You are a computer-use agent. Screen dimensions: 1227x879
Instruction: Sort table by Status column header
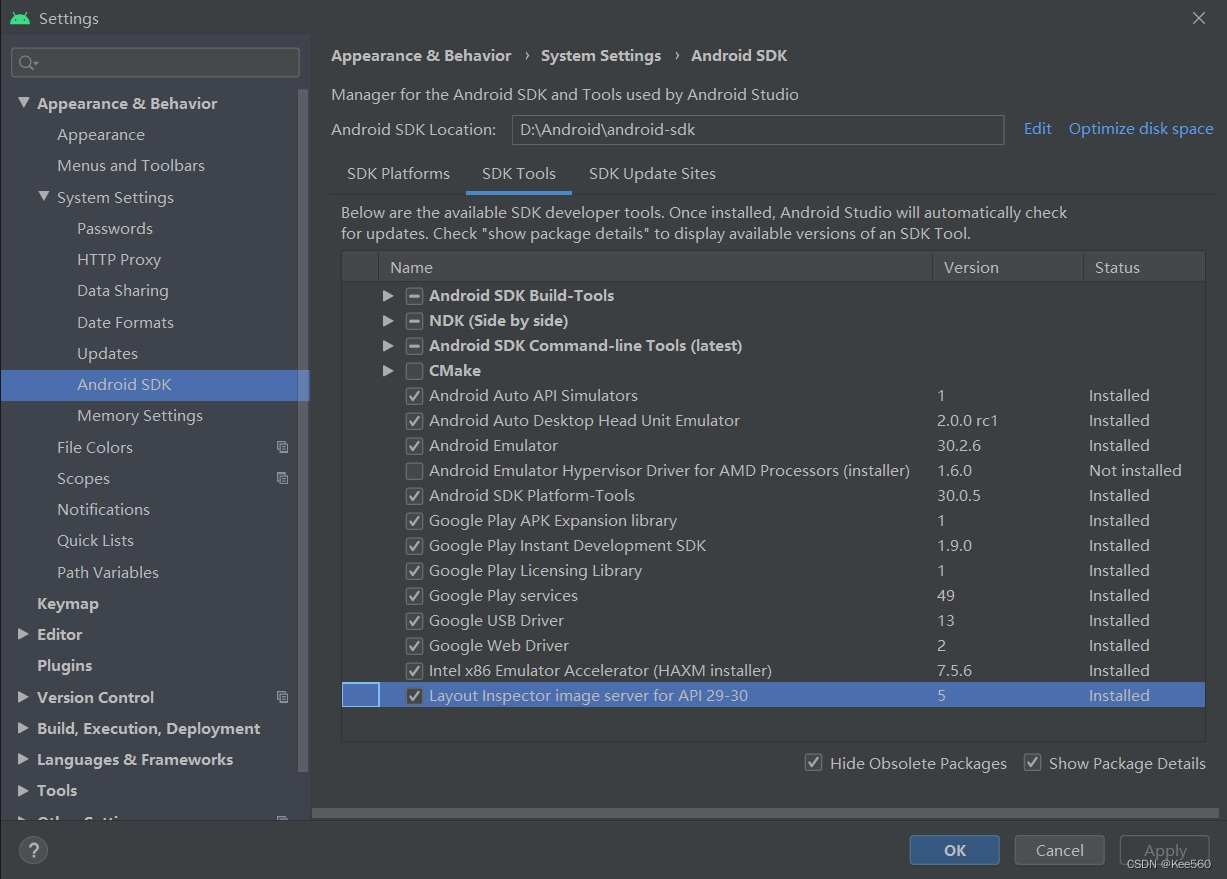[x=1144, y=267]
